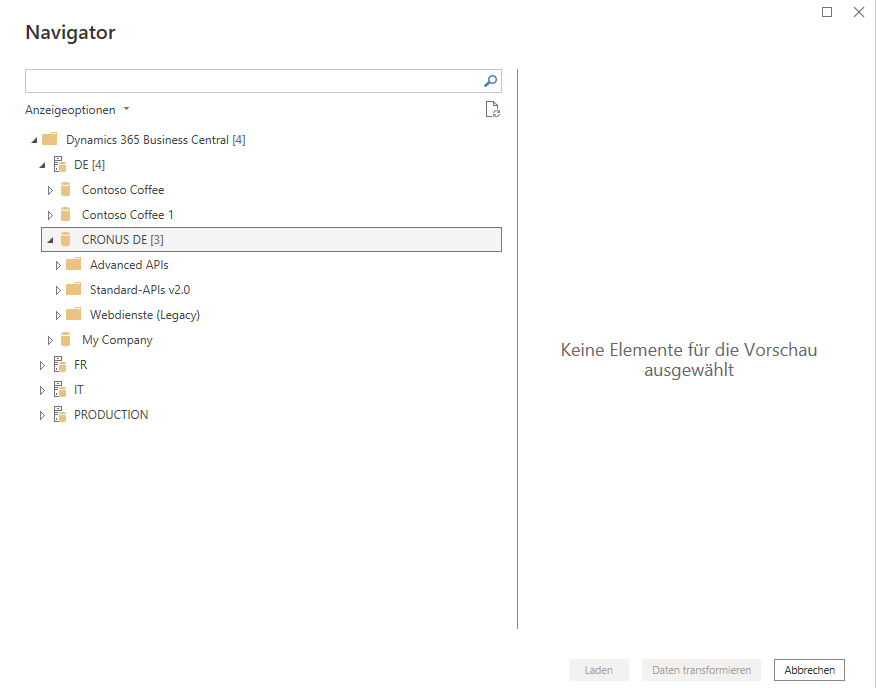The height and width of the screenshot is (688, 876).
Task: Select the Dynamics 365 Business Central [4] row
Action: (155, 140)
